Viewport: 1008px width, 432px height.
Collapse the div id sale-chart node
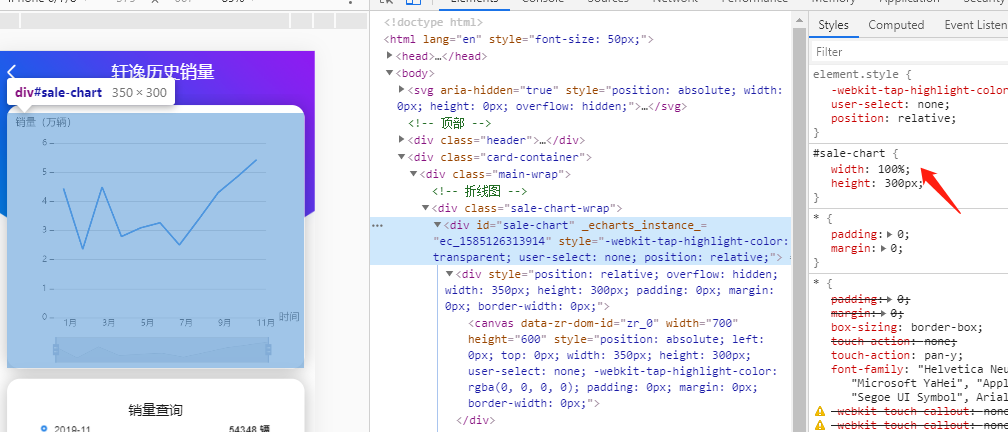[x=438, y=224]
